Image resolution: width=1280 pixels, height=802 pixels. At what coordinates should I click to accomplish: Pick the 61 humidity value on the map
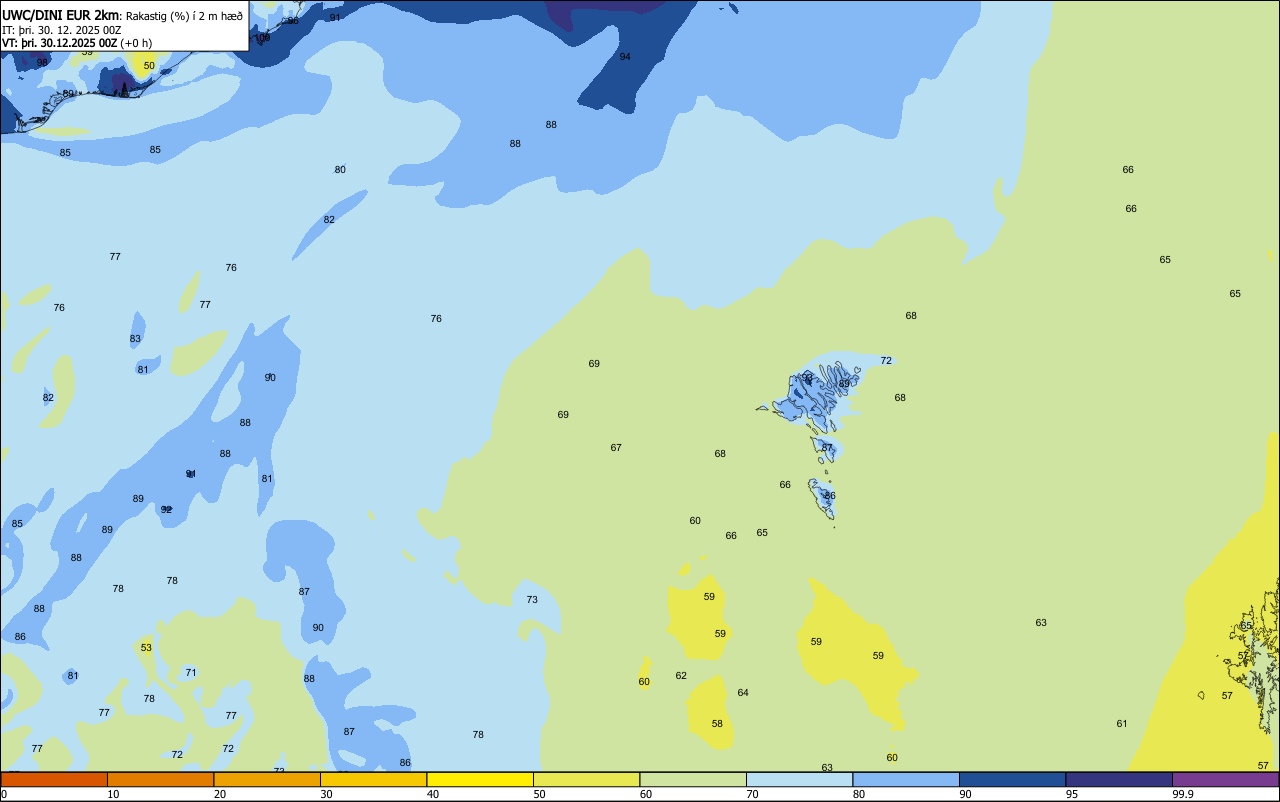tap(1122, 724)
